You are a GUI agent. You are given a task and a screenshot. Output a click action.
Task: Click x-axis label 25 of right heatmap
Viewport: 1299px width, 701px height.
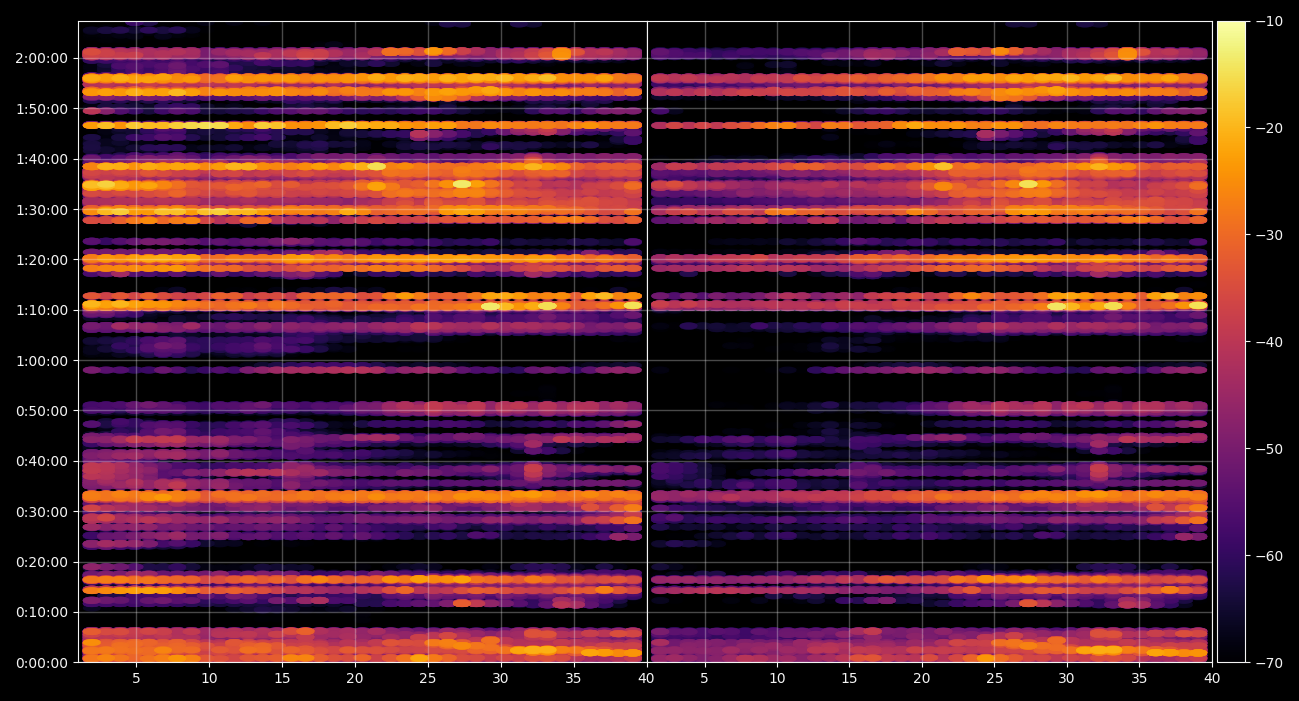coord(995,679)
